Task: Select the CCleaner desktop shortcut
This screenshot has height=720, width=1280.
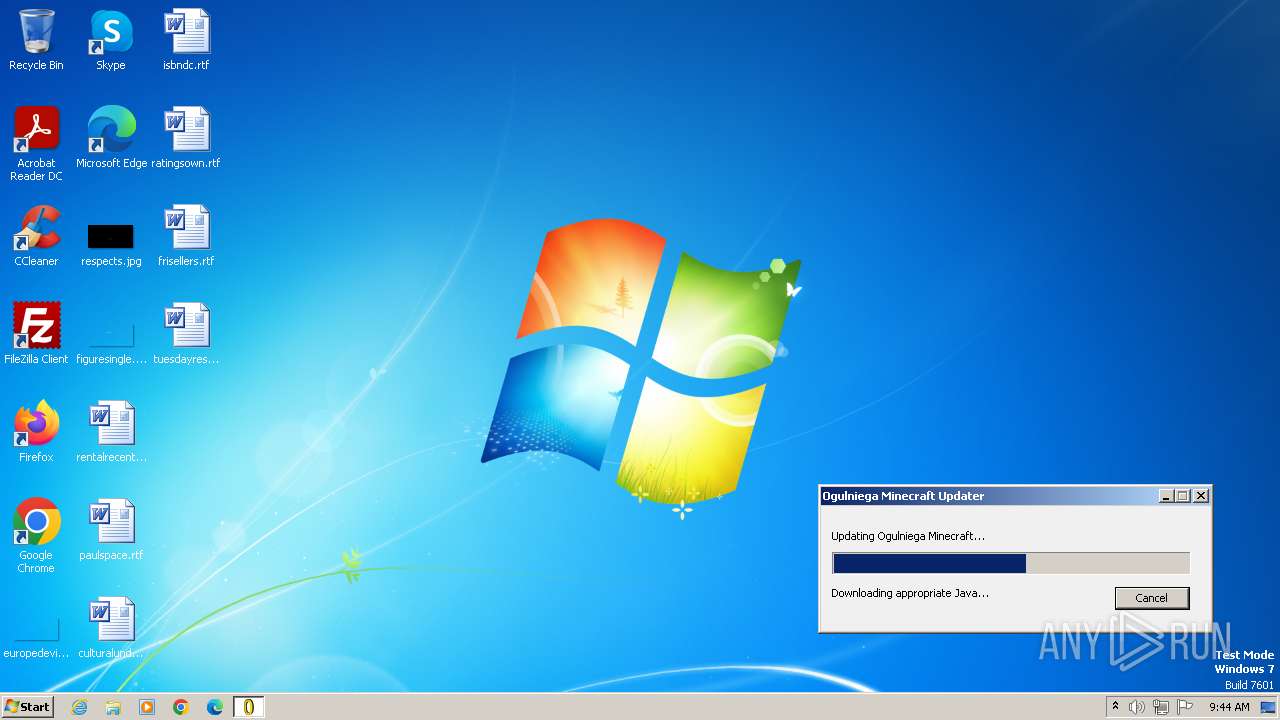Action: click(36, 235)
